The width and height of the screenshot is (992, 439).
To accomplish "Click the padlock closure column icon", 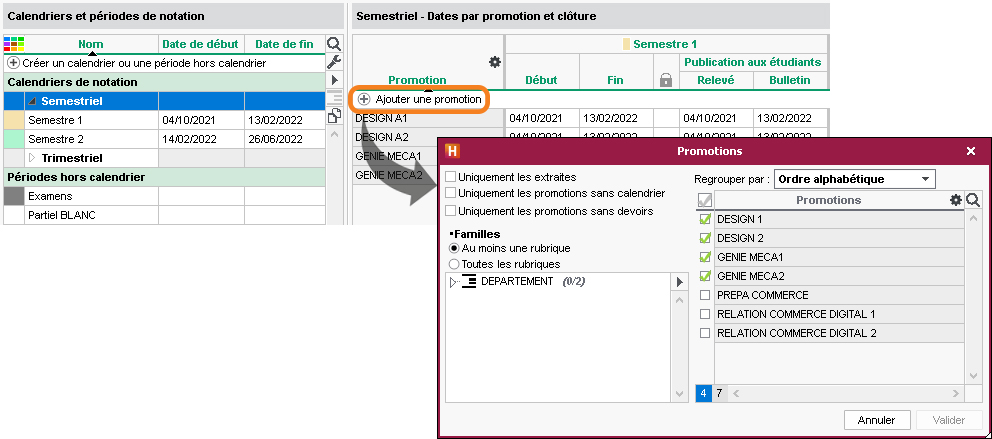I will pos(666,80).
